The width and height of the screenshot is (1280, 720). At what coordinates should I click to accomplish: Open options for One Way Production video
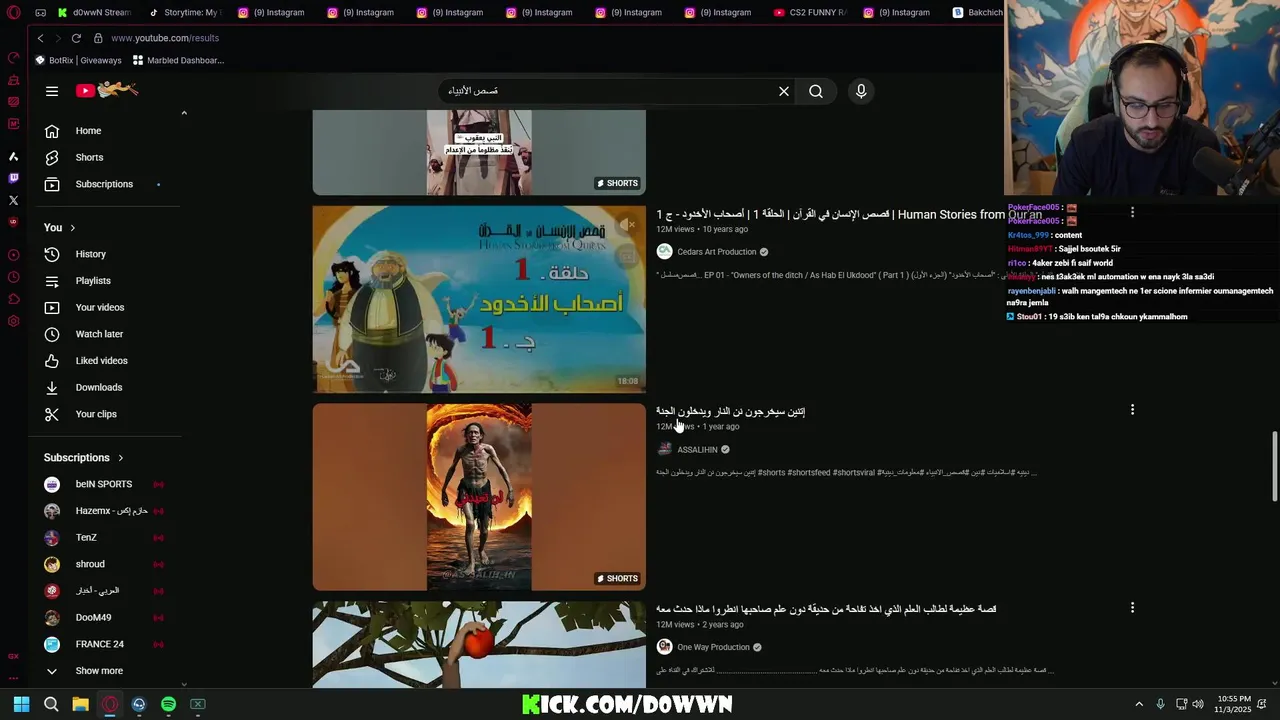pyautogui.click(x=1132, y=608)
